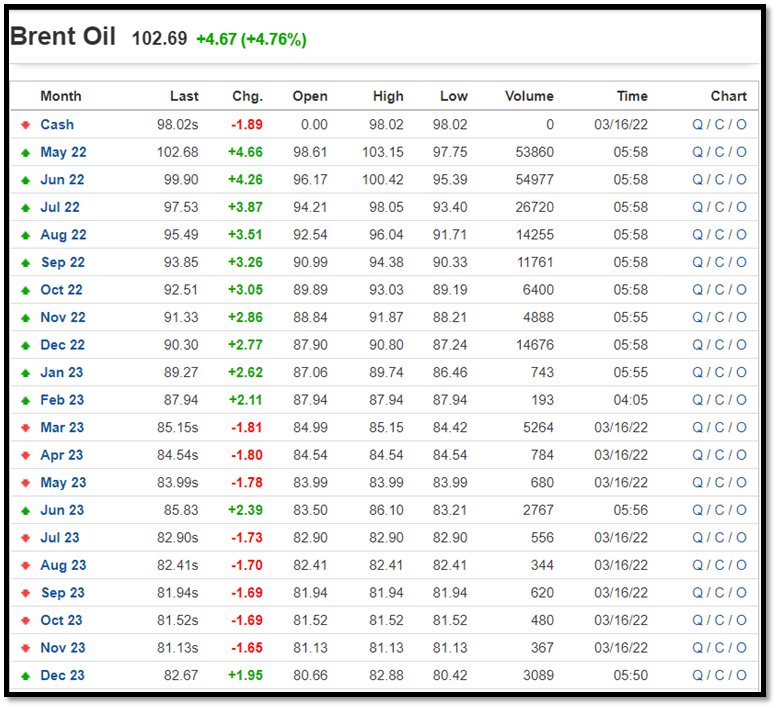Click the green up arrow beside Dec 22
The image size is (777, 708).
click(x=26, y=345)
